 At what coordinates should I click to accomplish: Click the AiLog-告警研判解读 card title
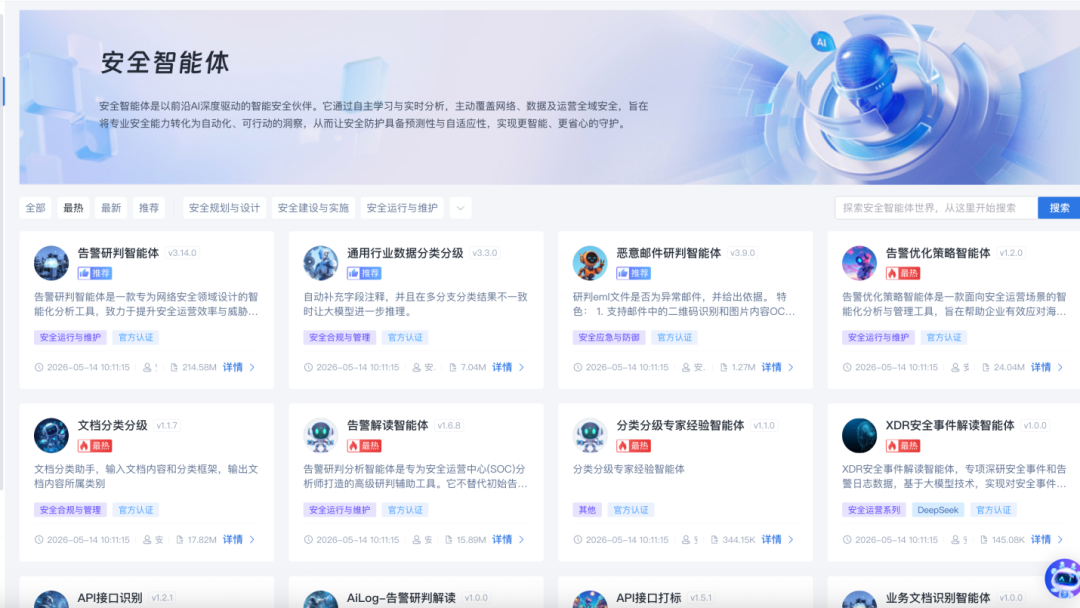pyautogui.click(x=402, y=598)
